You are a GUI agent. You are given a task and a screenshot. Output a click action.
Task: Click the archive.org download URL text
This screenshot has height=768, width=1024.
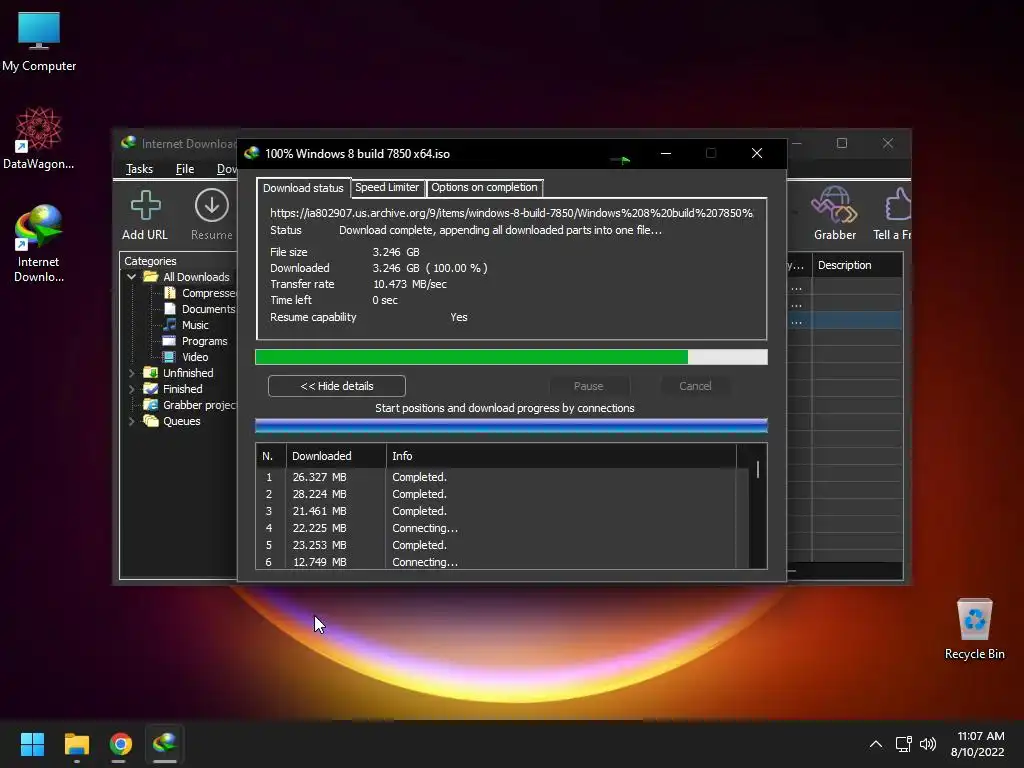tap(511, 213)
